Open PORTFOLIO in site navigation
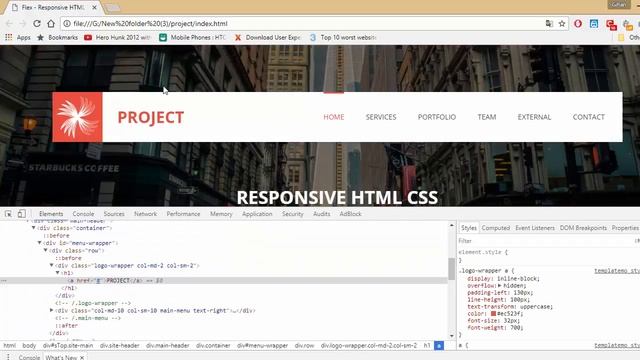 click(437, 117)
